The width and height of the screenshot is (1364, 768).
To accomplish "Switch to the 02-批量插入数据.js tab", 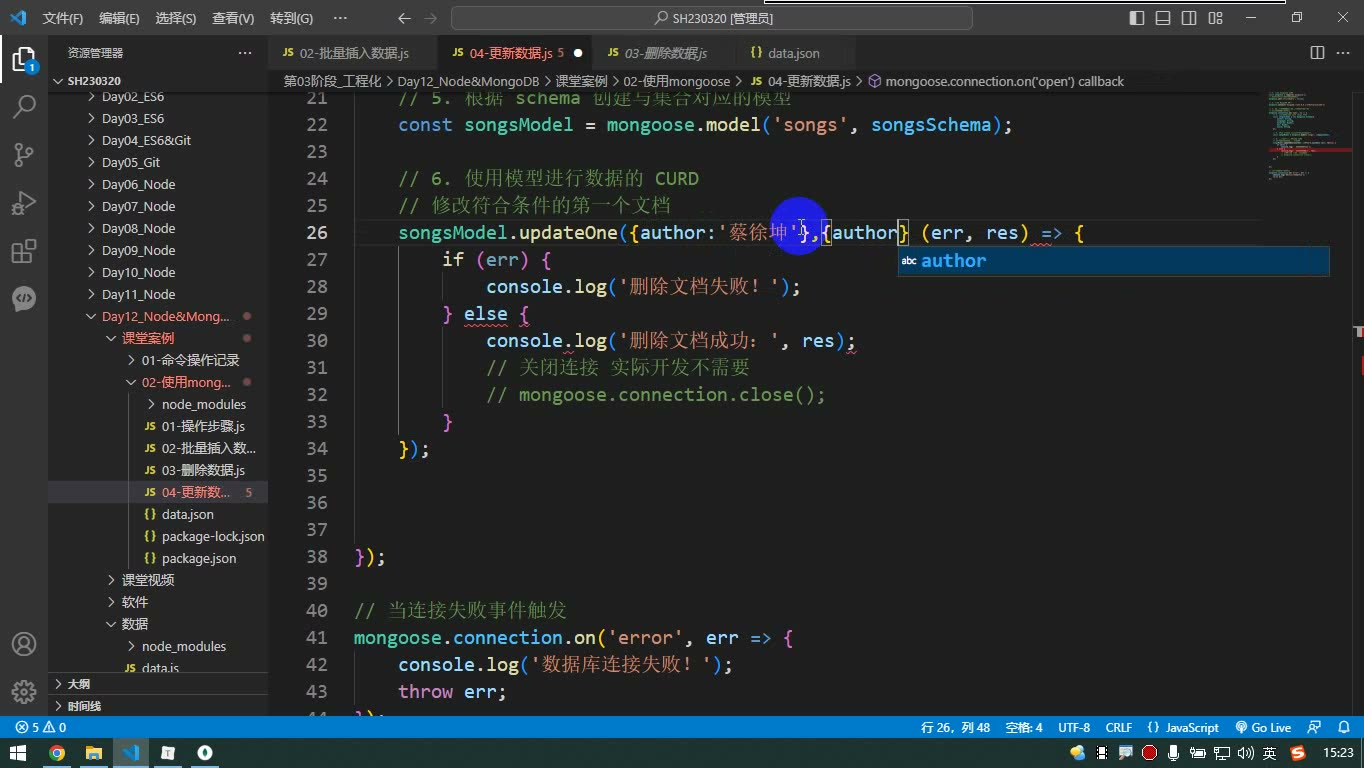I will [x=354, y=53].
